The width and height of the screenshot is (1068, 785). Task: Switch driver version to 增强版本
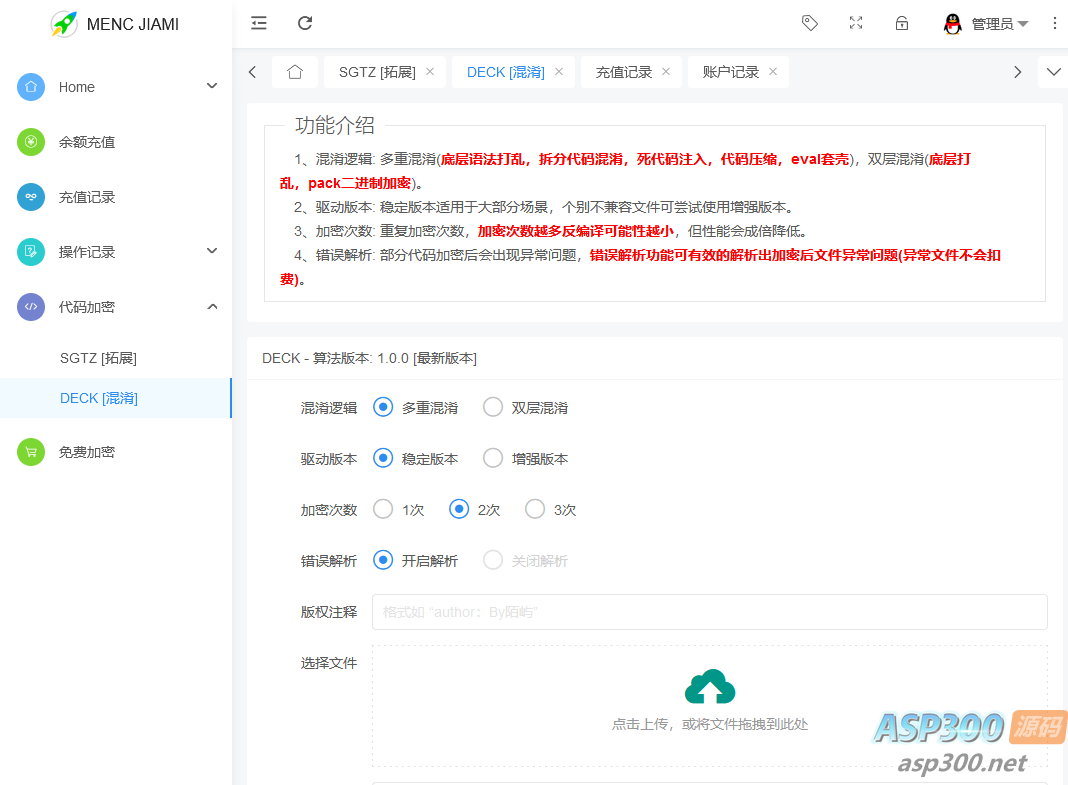coord(492,458)
